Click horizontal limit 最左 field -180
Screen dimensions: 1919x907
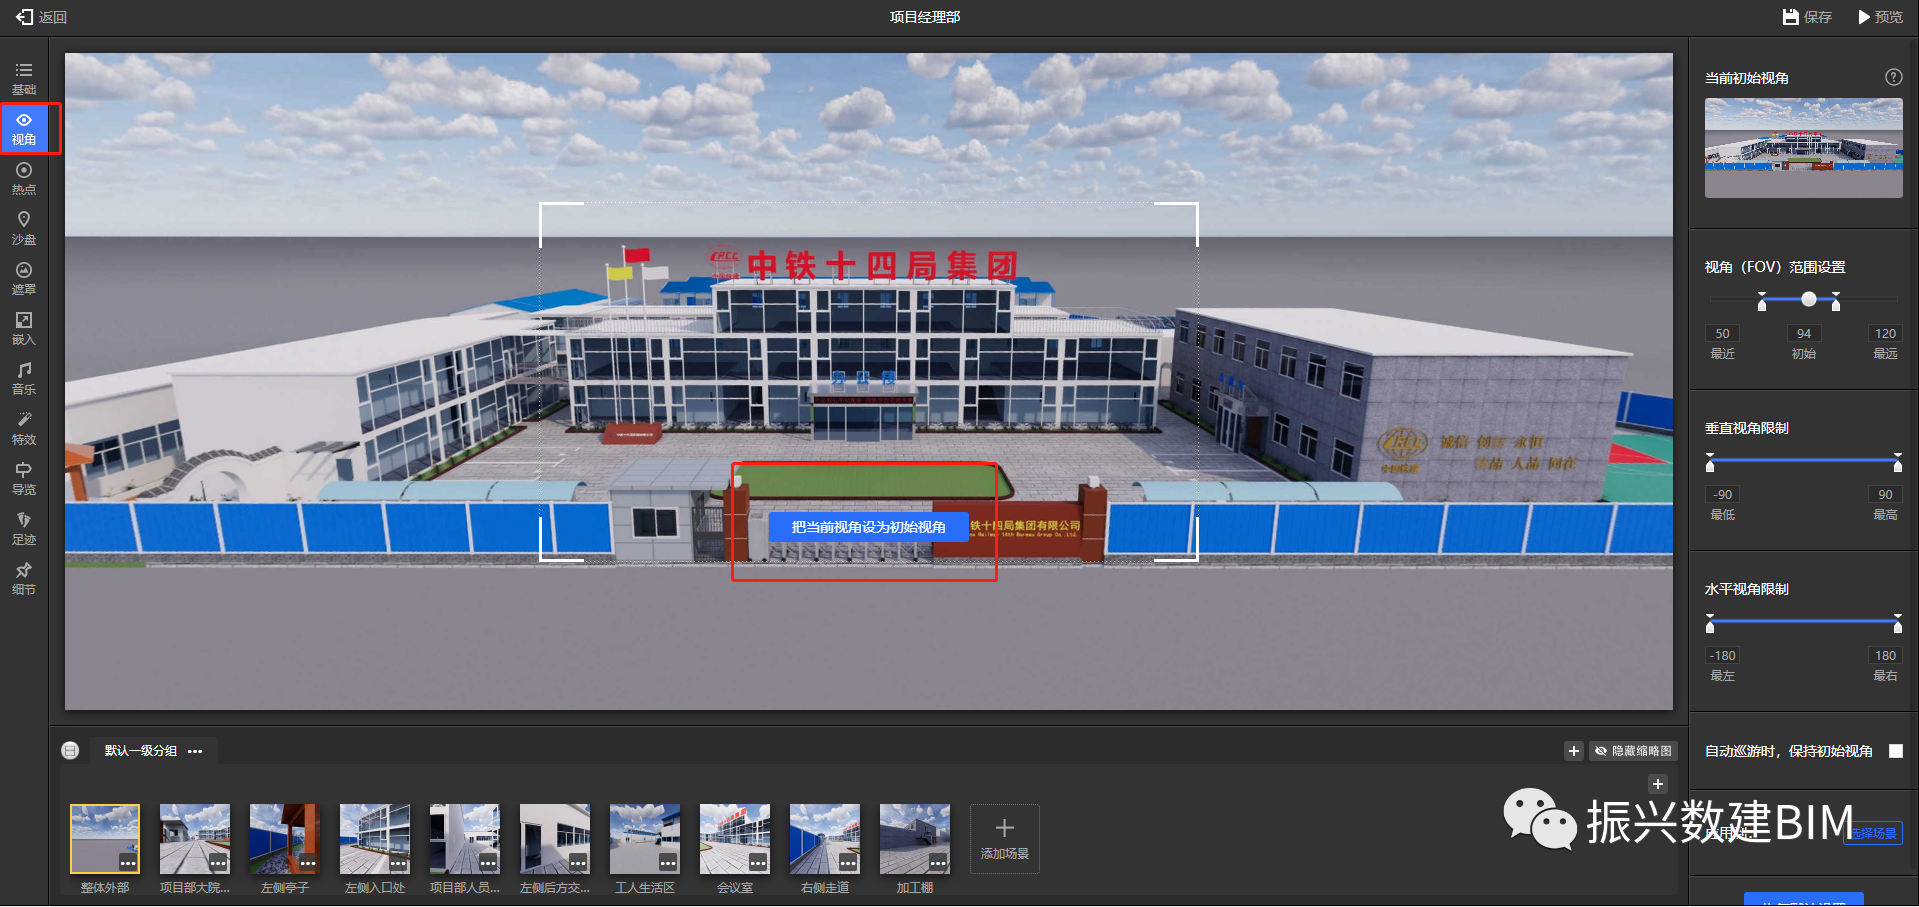pos(1722,656)
